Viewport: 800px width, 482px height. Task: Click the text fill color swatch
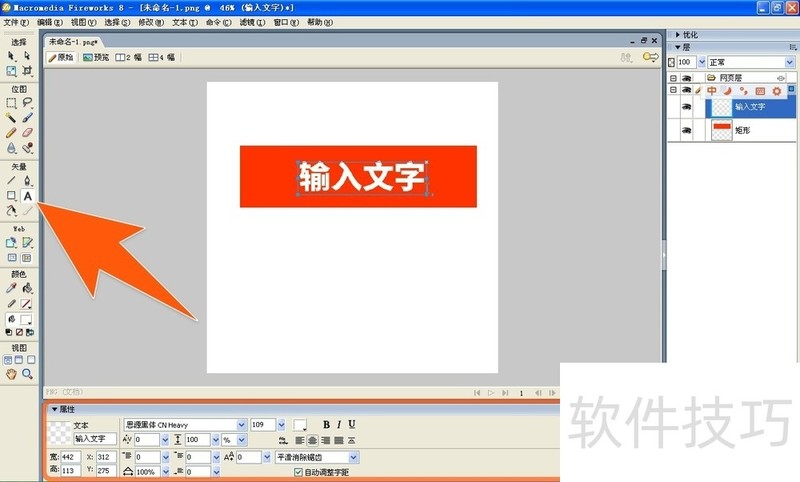click(x=299, y=424)
